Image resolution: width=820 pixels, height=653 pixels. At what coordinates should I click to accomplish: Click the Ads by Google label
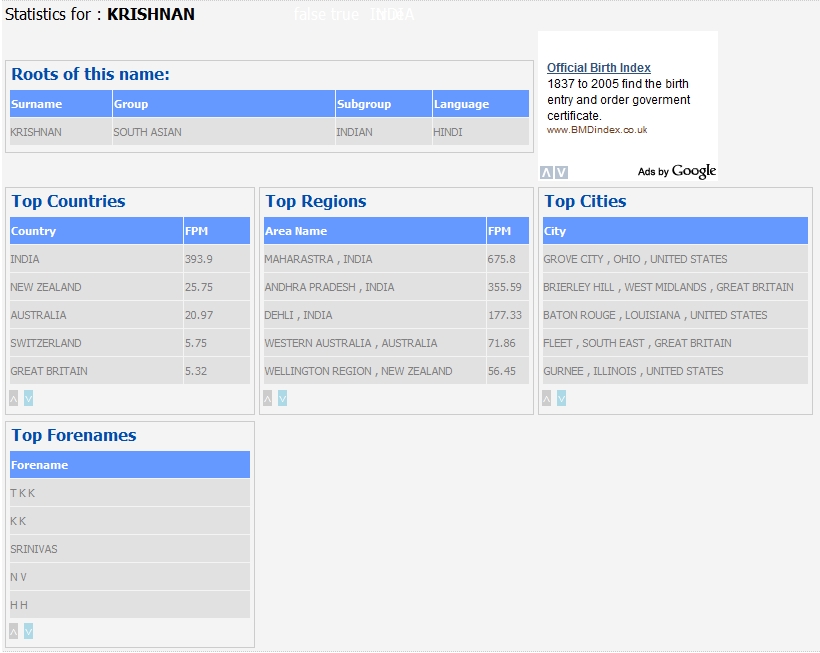677,172
